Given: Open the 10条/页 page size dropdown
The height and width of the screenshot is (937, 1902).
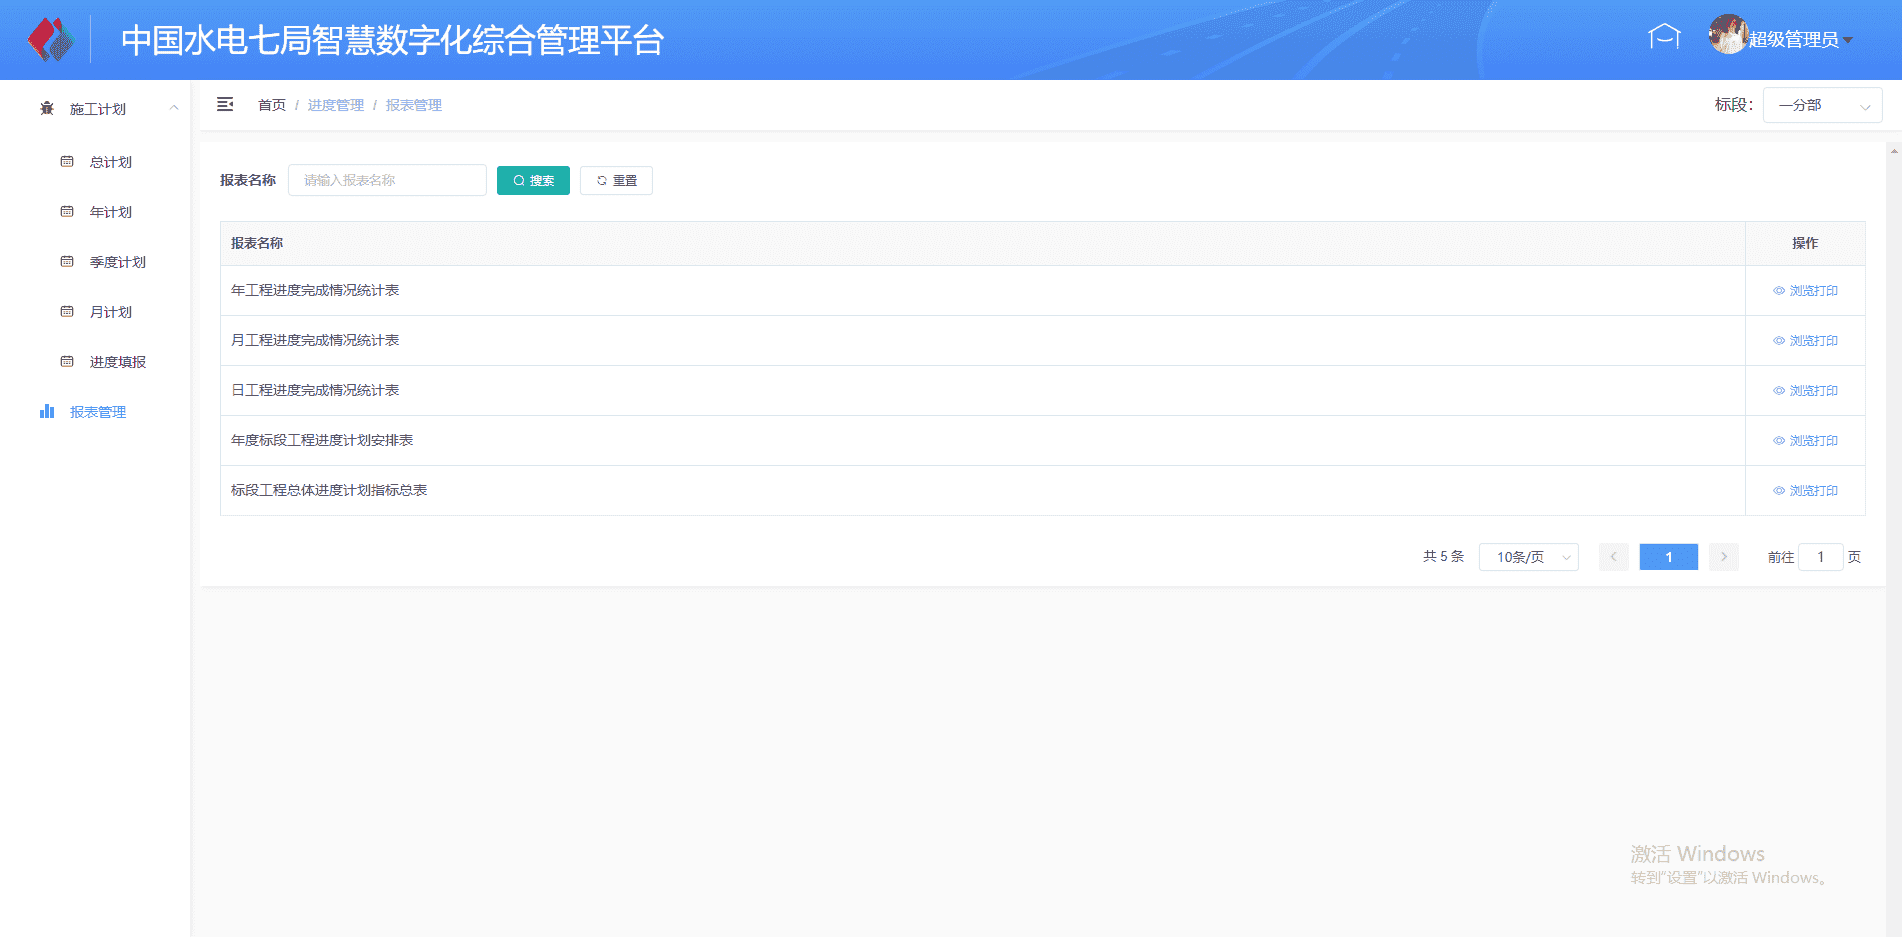Looking at the screenshot, I should [x=1528, y=557].
